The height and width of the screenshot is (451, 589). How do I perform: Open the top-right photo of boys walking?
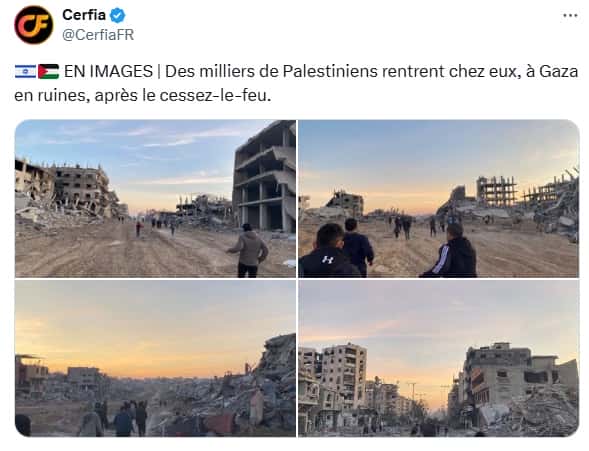[x=438, y=199]
